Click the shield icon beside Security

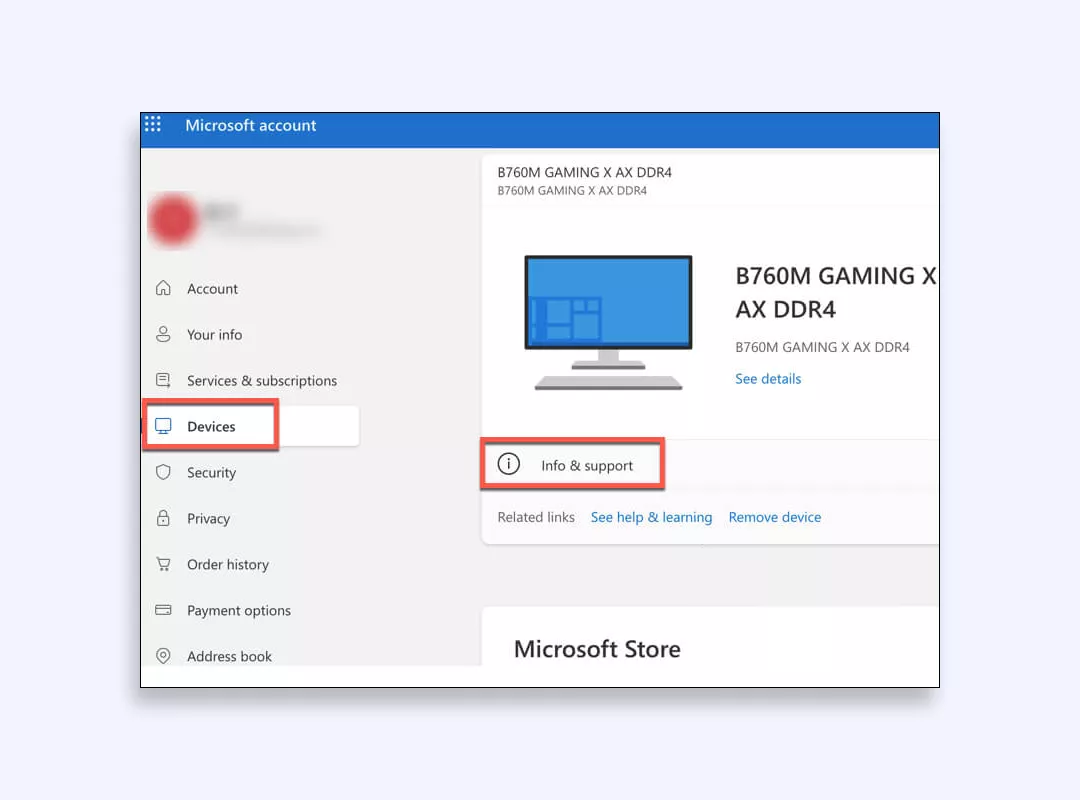click(x=164, y=472)
